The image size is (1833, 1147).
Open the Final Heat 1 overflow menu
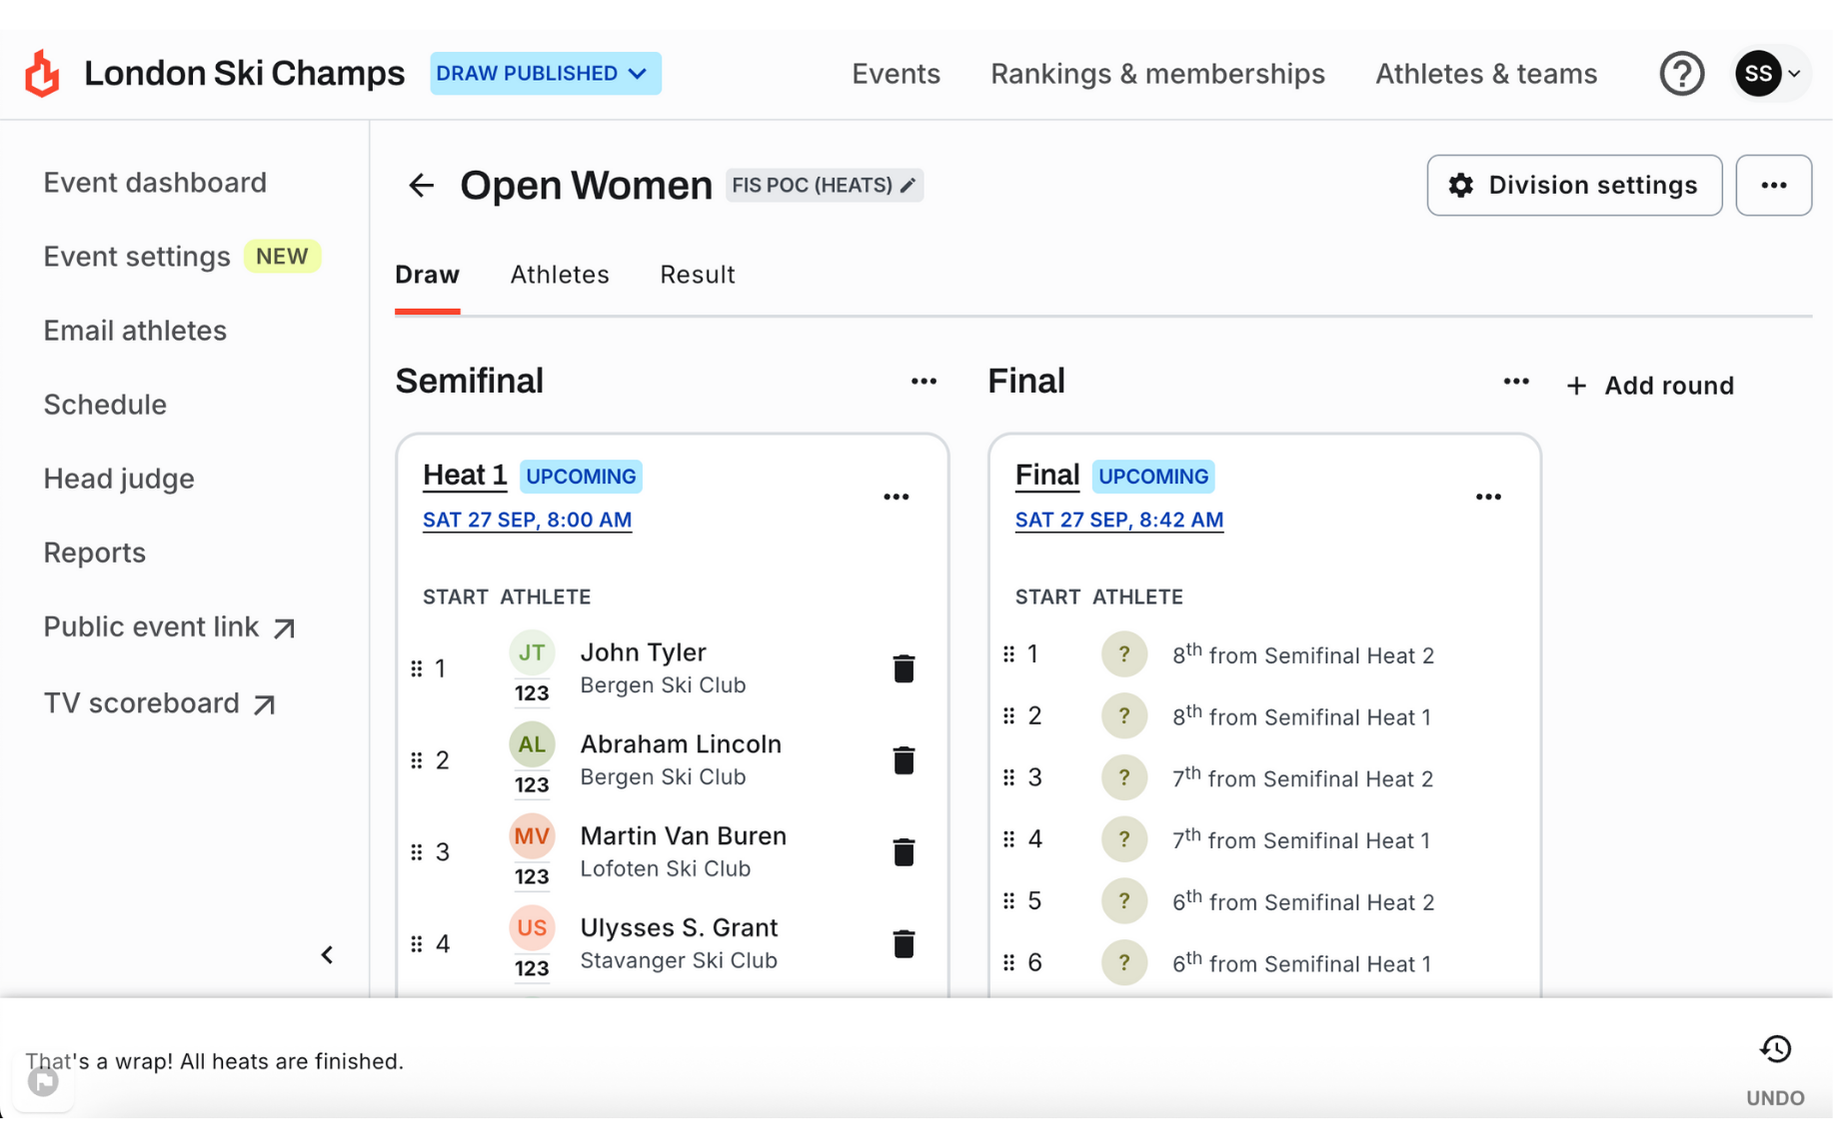(1488, 496)
